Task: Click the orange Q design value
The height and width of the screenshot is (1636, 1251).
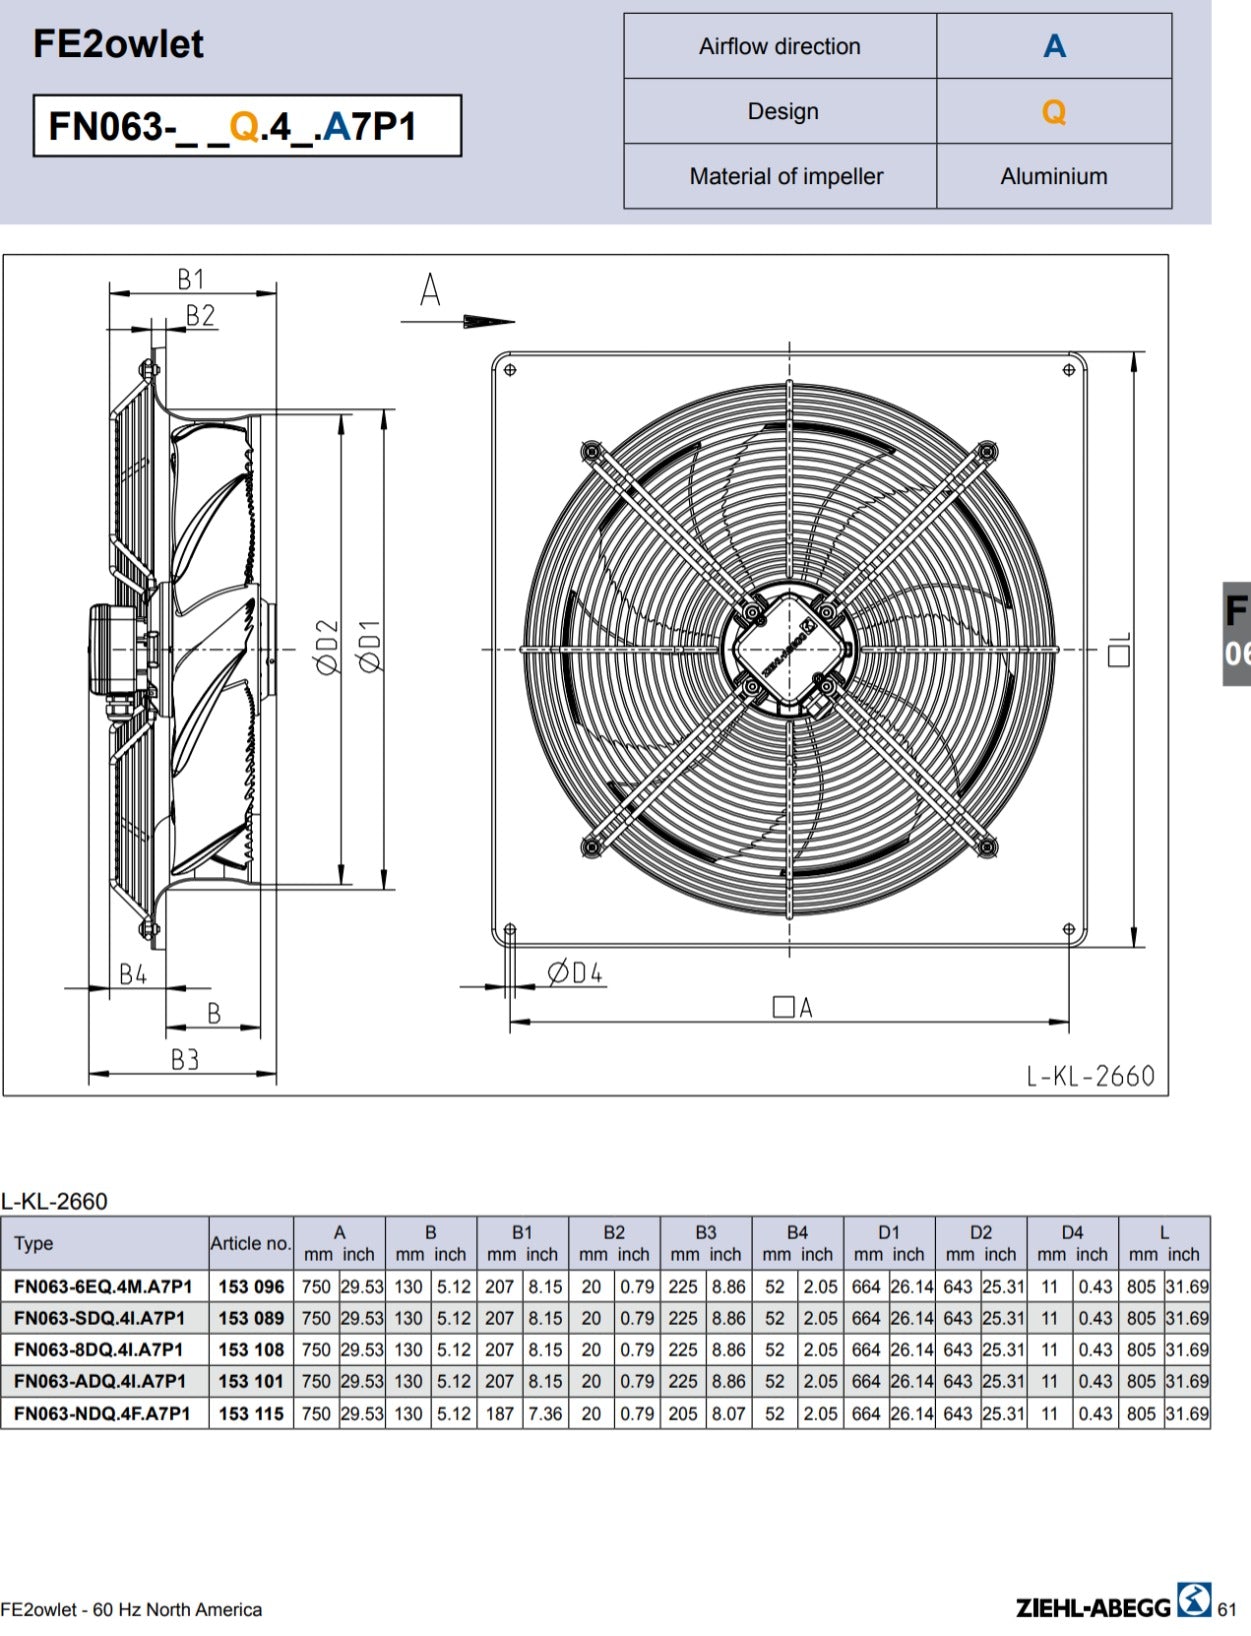Action: [1054, 111]
